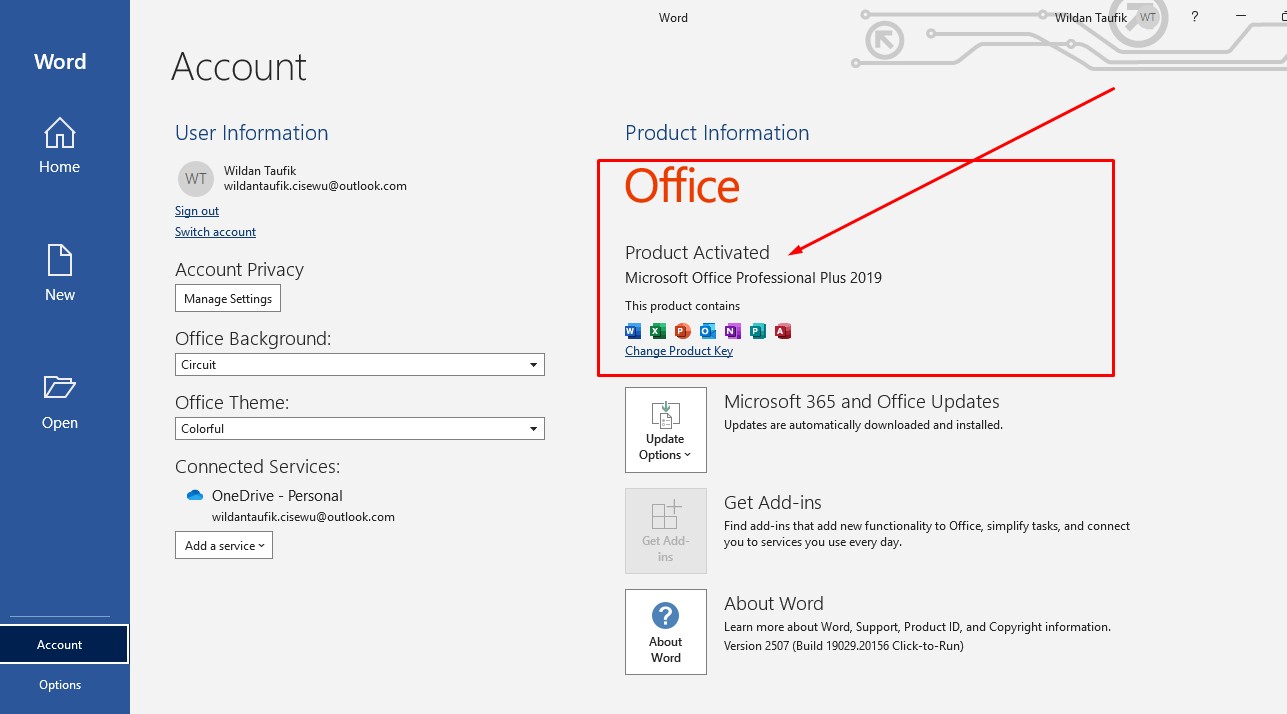The width and height of the screenshot is (1287, 714).
Task: Click the 'Product Activated' text
Action: coord(697,253)
